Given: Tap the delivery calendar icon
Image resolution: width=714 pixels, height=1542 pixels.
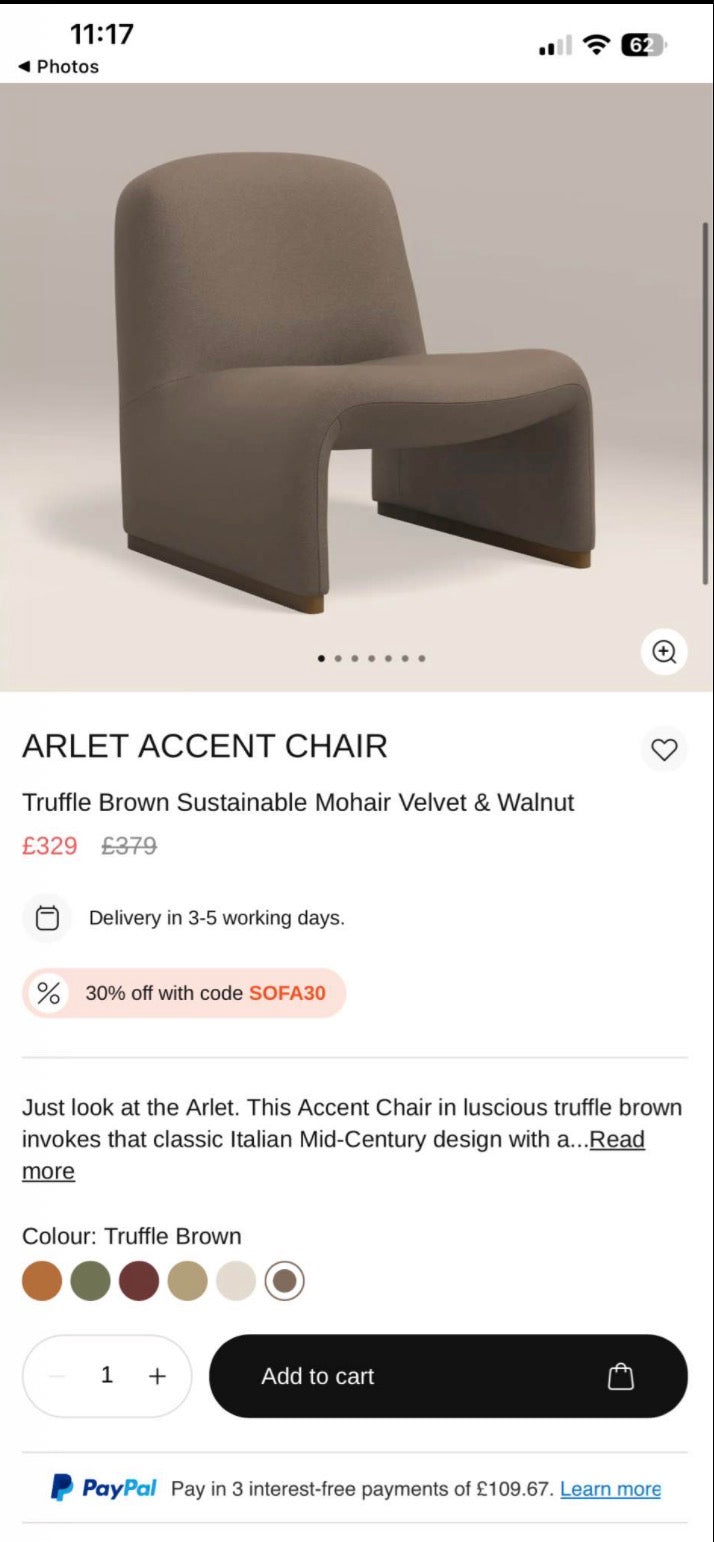Looking at the screenshot, I should coord(46,917).
